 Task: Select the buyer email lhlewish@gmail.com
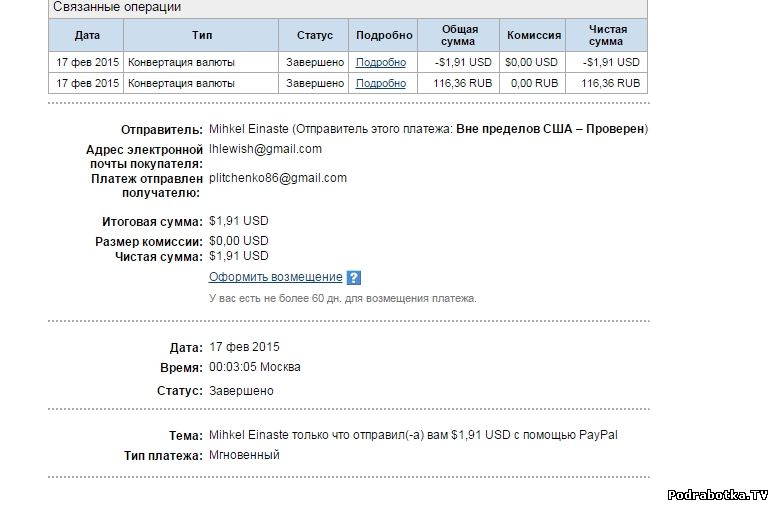click(x=265, y=149)
